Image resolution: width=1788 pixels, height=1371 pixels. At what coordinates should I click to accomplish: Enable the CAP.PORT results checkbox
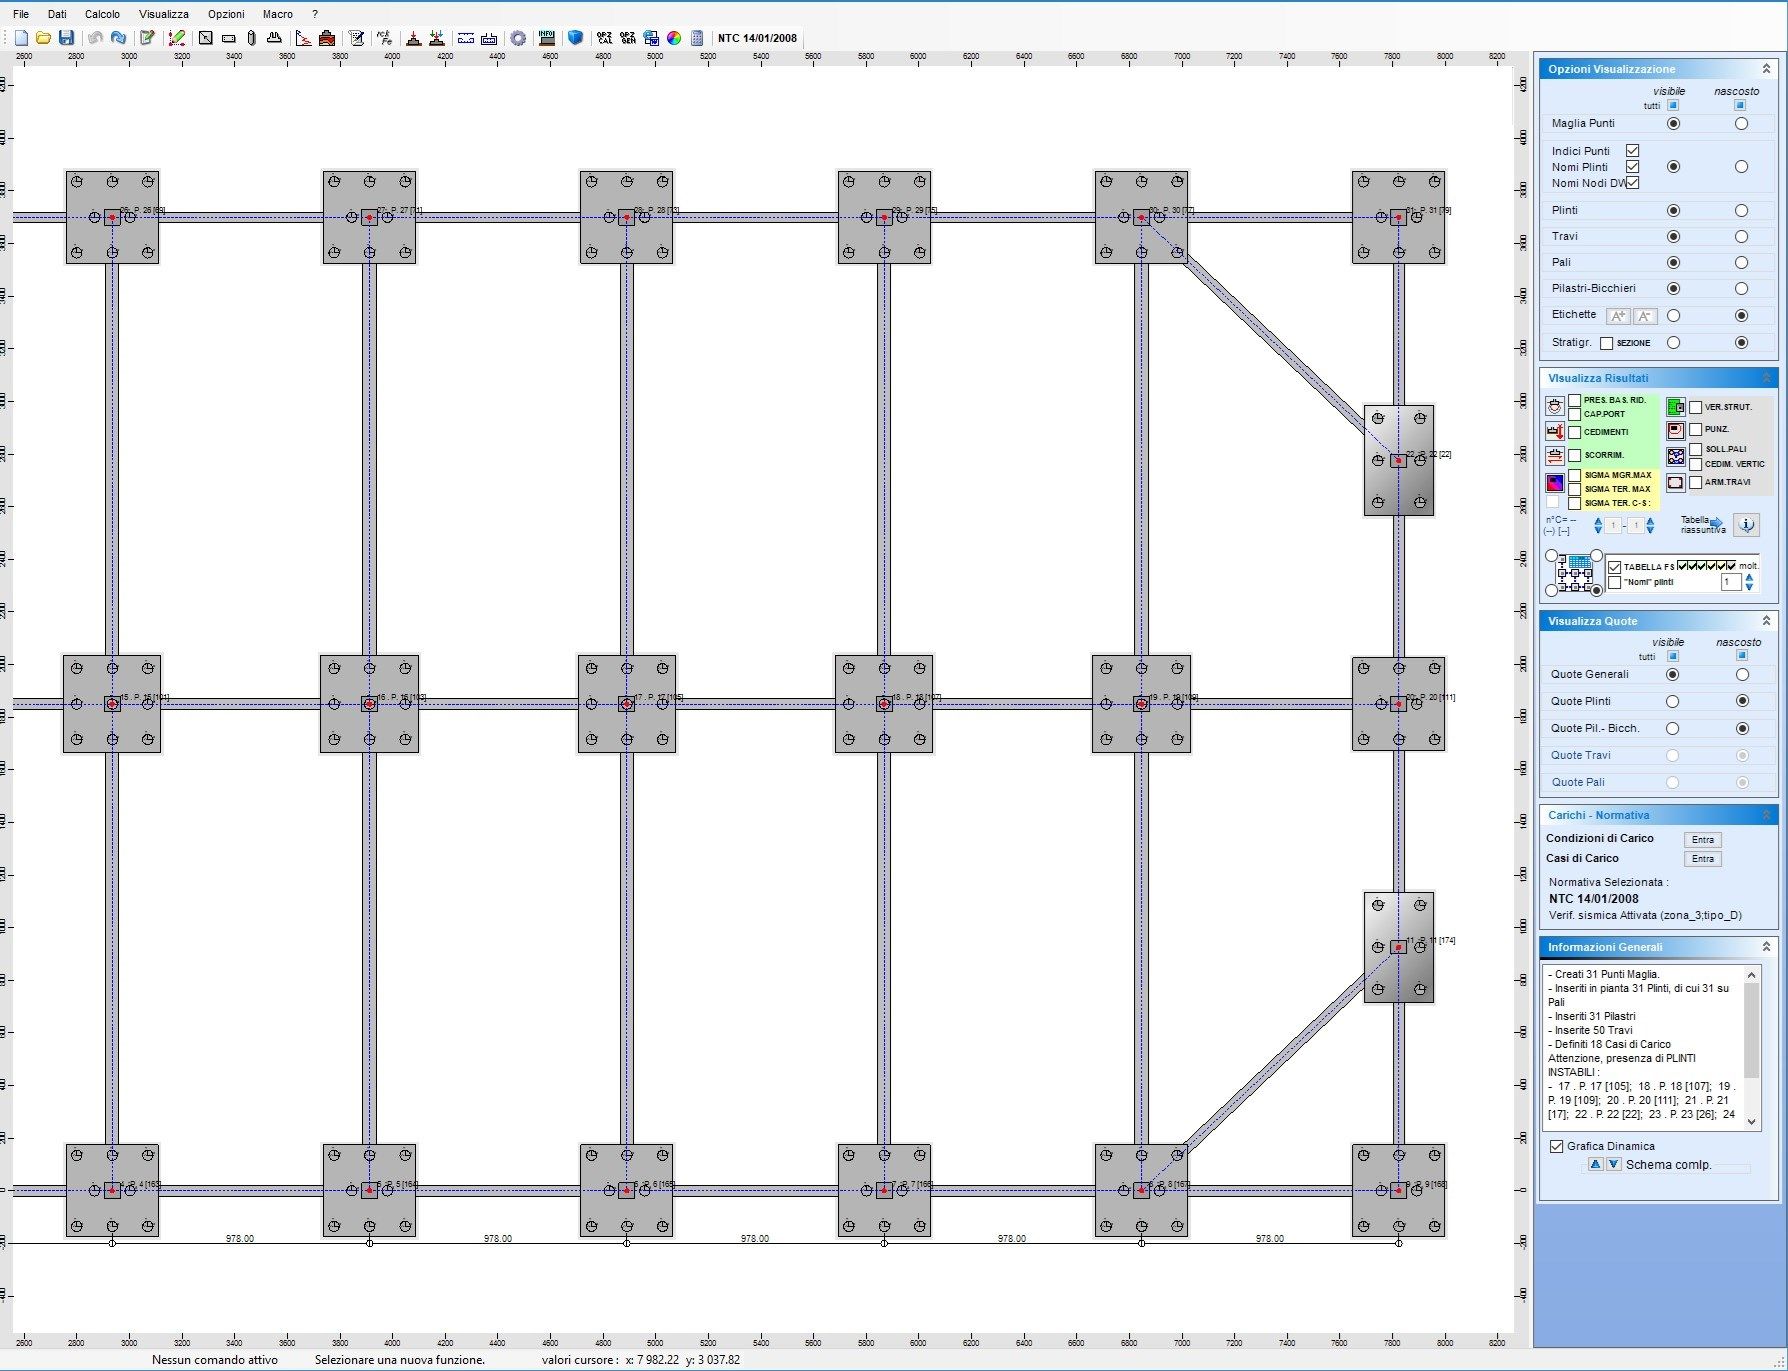[x=1575, y=414]
